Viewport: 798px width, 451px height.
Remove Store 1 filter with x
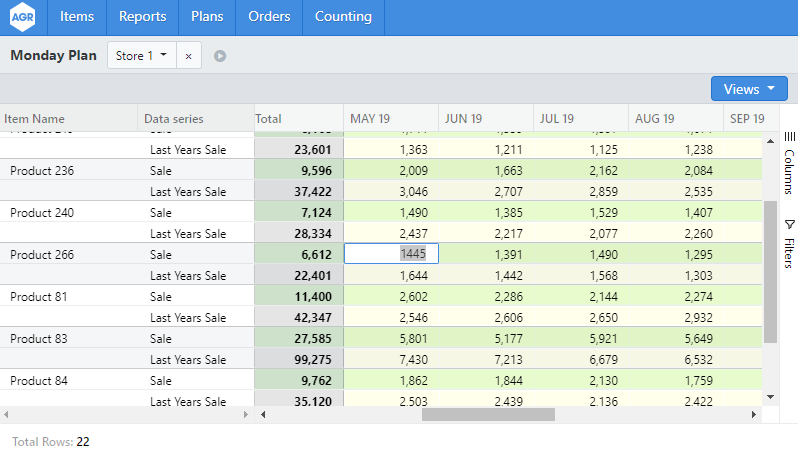pyautogui.click(x=189, y=56)
